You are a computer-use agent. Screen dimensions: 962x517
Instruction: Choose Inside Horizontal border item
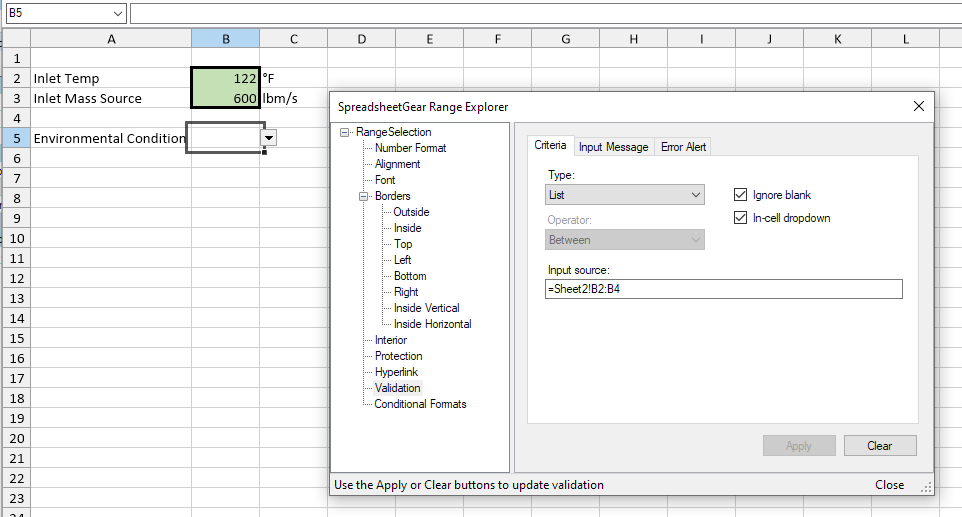tap(432, 324)
